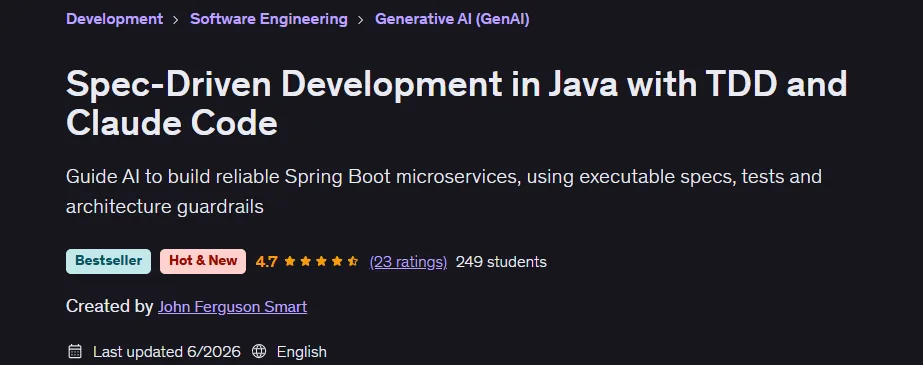Open instructor John Ferguson Smart's profile

coord(233,307)
